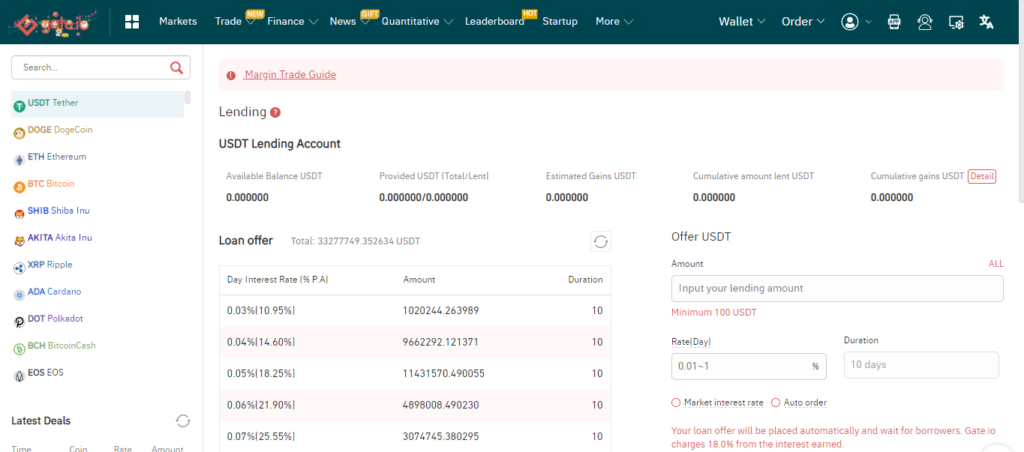1024x452 pixels.
Task: Select the EOS coin icon
Action: click(x=20, y=376)
